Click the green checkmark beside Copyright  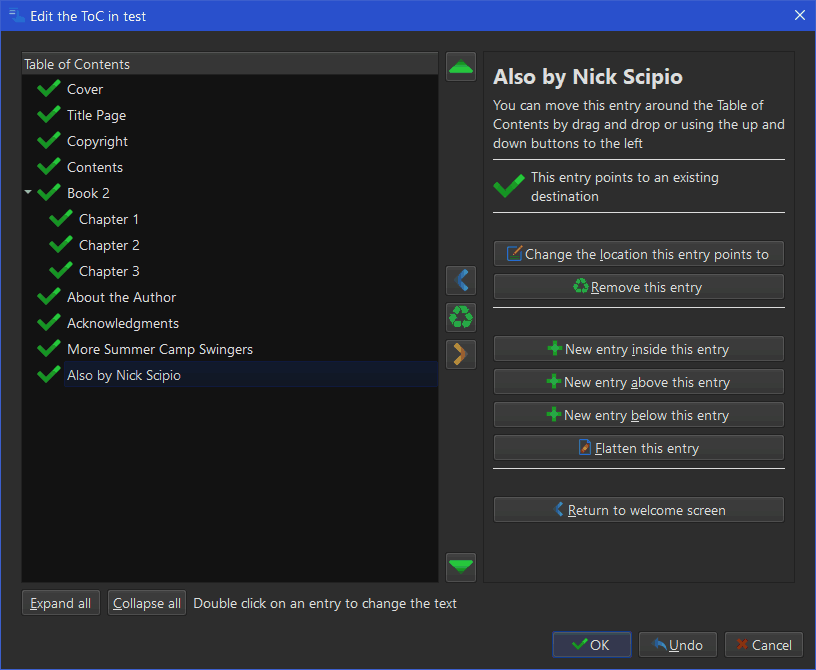pos(49,141)
